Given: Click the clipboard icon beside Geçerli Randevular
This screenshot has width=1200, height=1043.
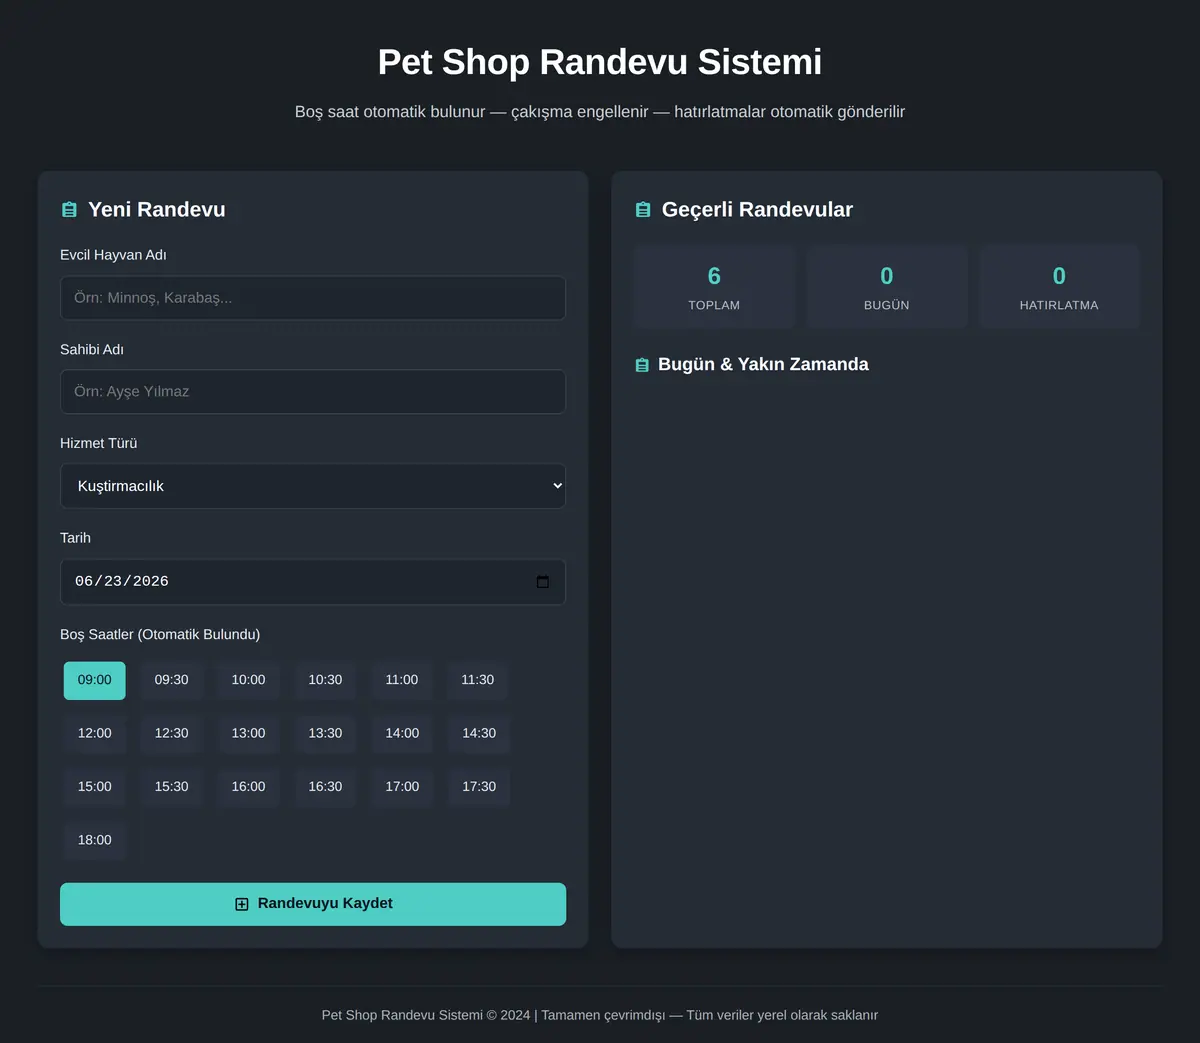Looking at the screenshot, I should pos(643,210).
